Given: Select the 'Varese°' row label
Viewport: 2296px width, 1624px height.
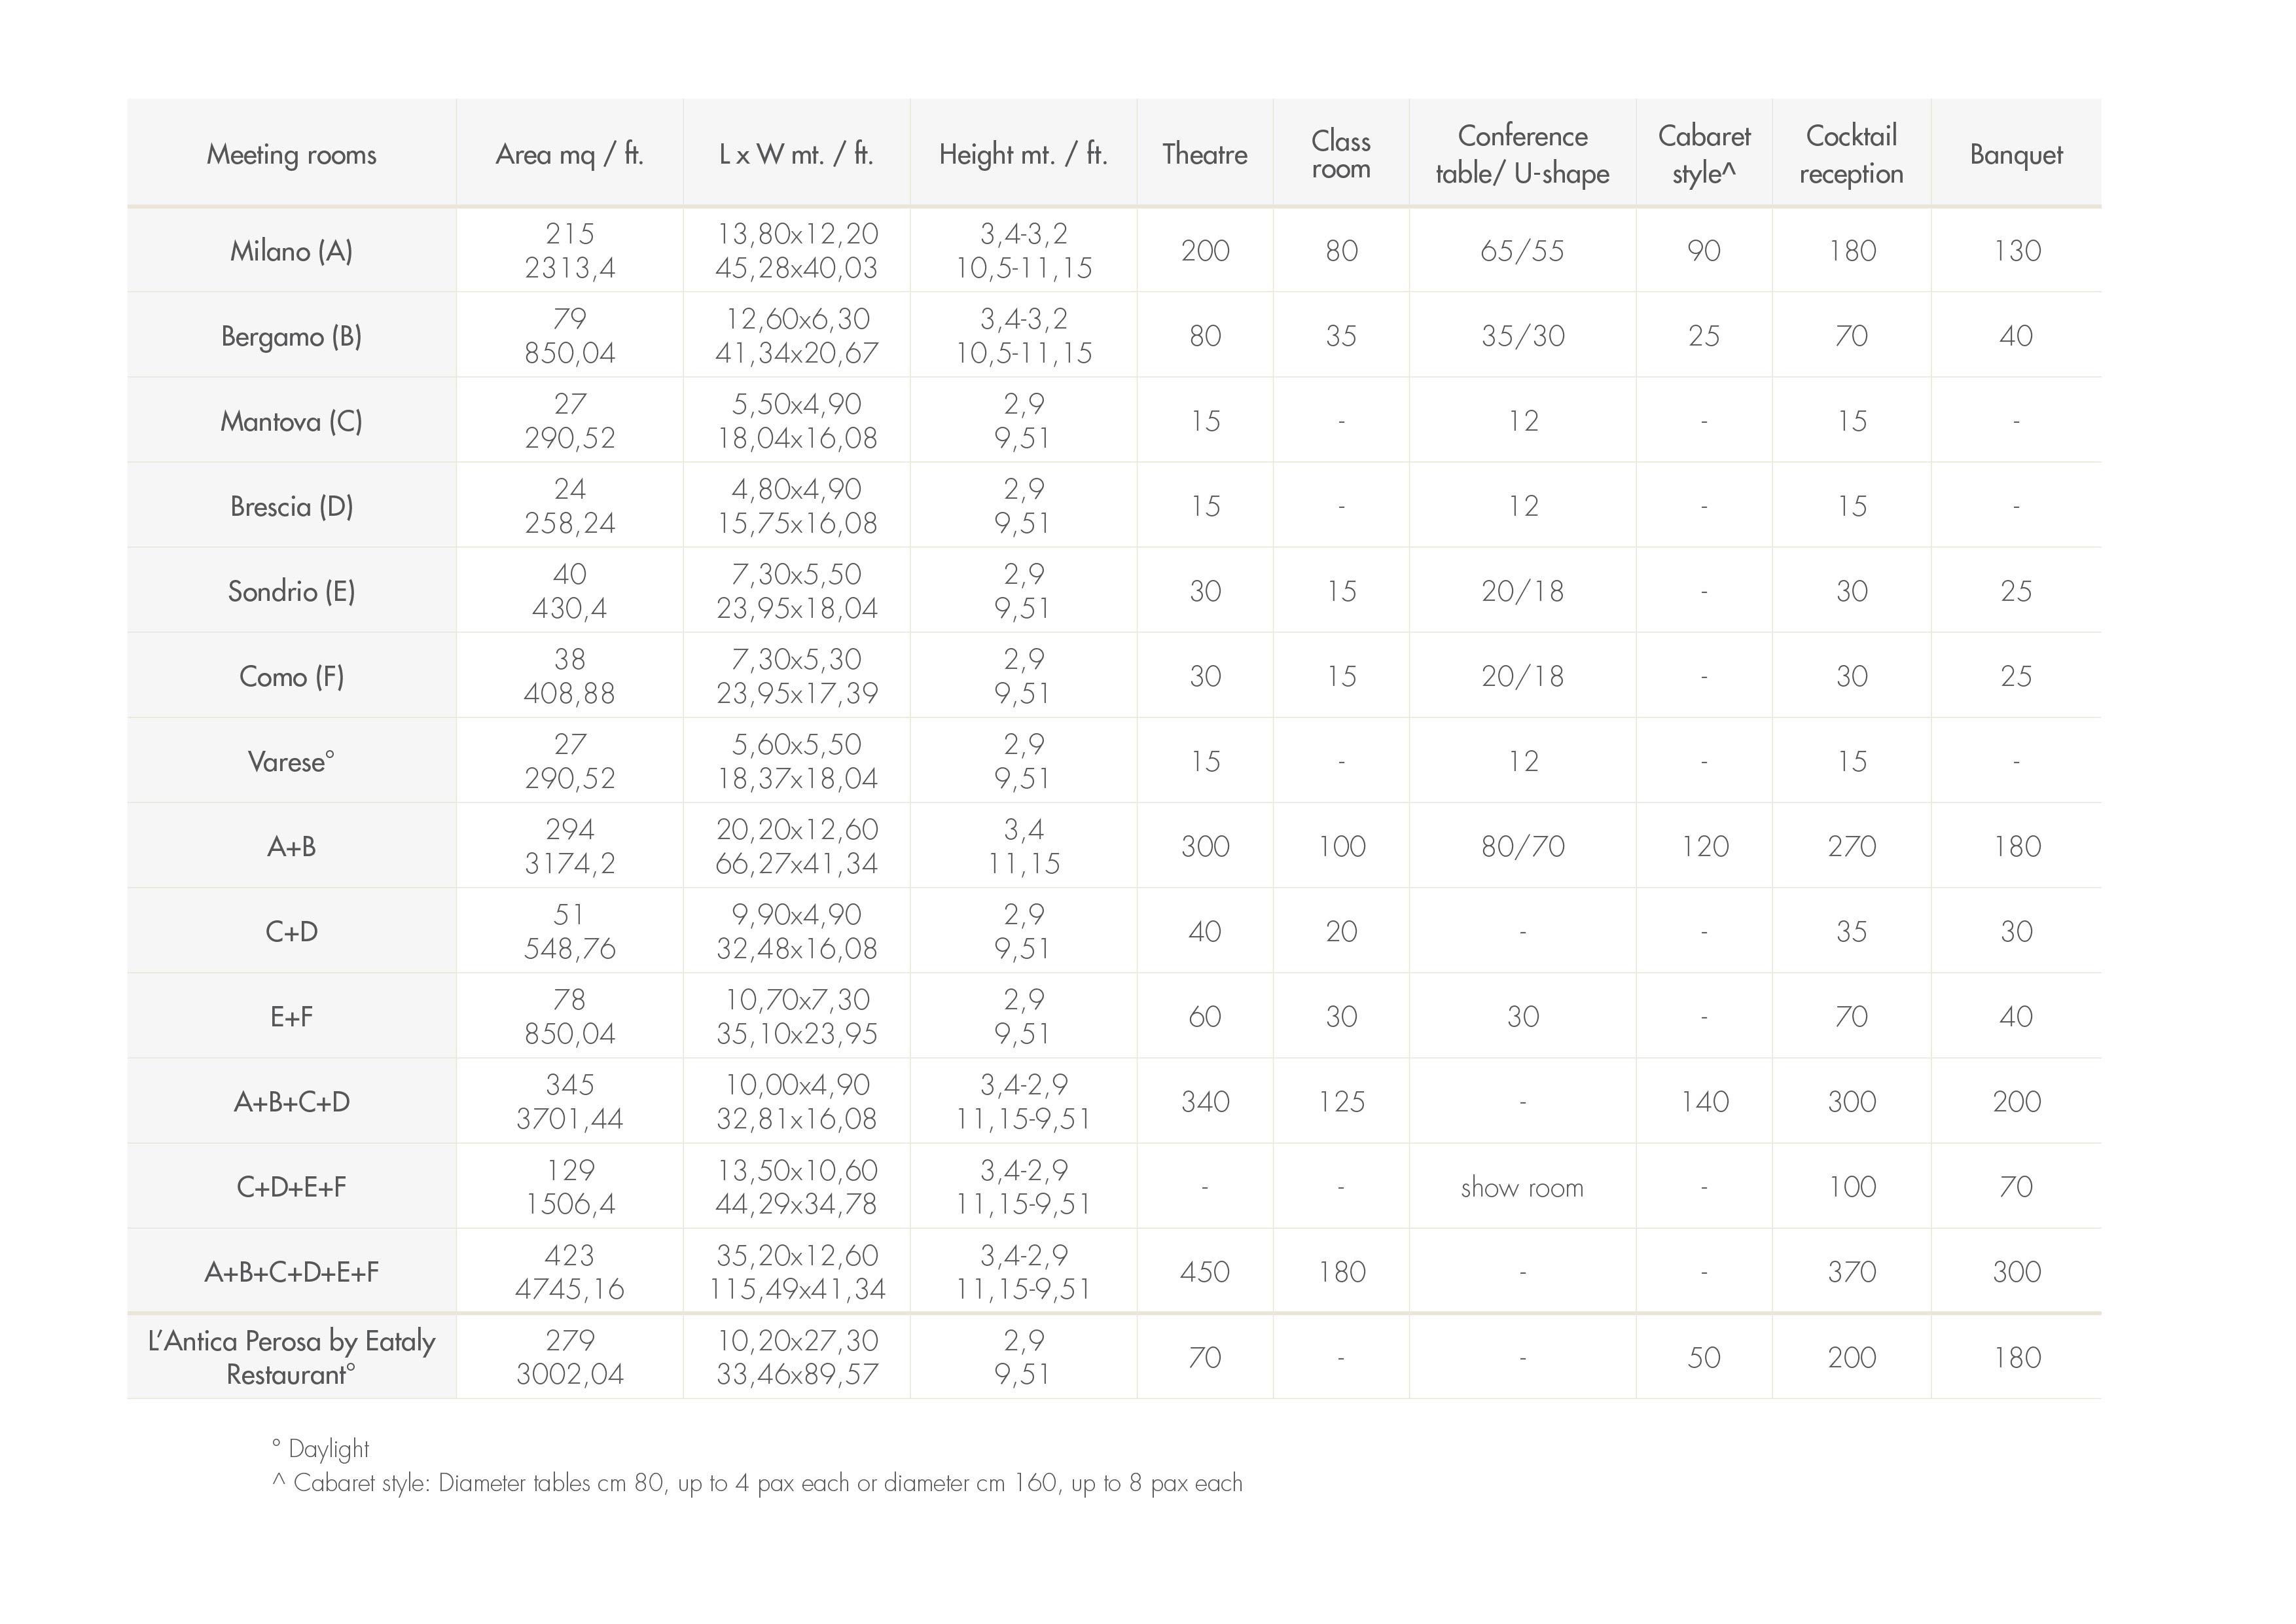Looking at the screenshot, I should click(x=291, y=762).
